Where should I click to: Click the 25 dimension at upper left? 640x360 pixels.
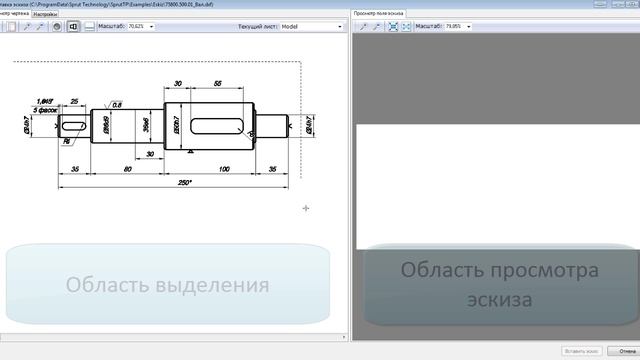pyautogui.click(x=74, y=101)
